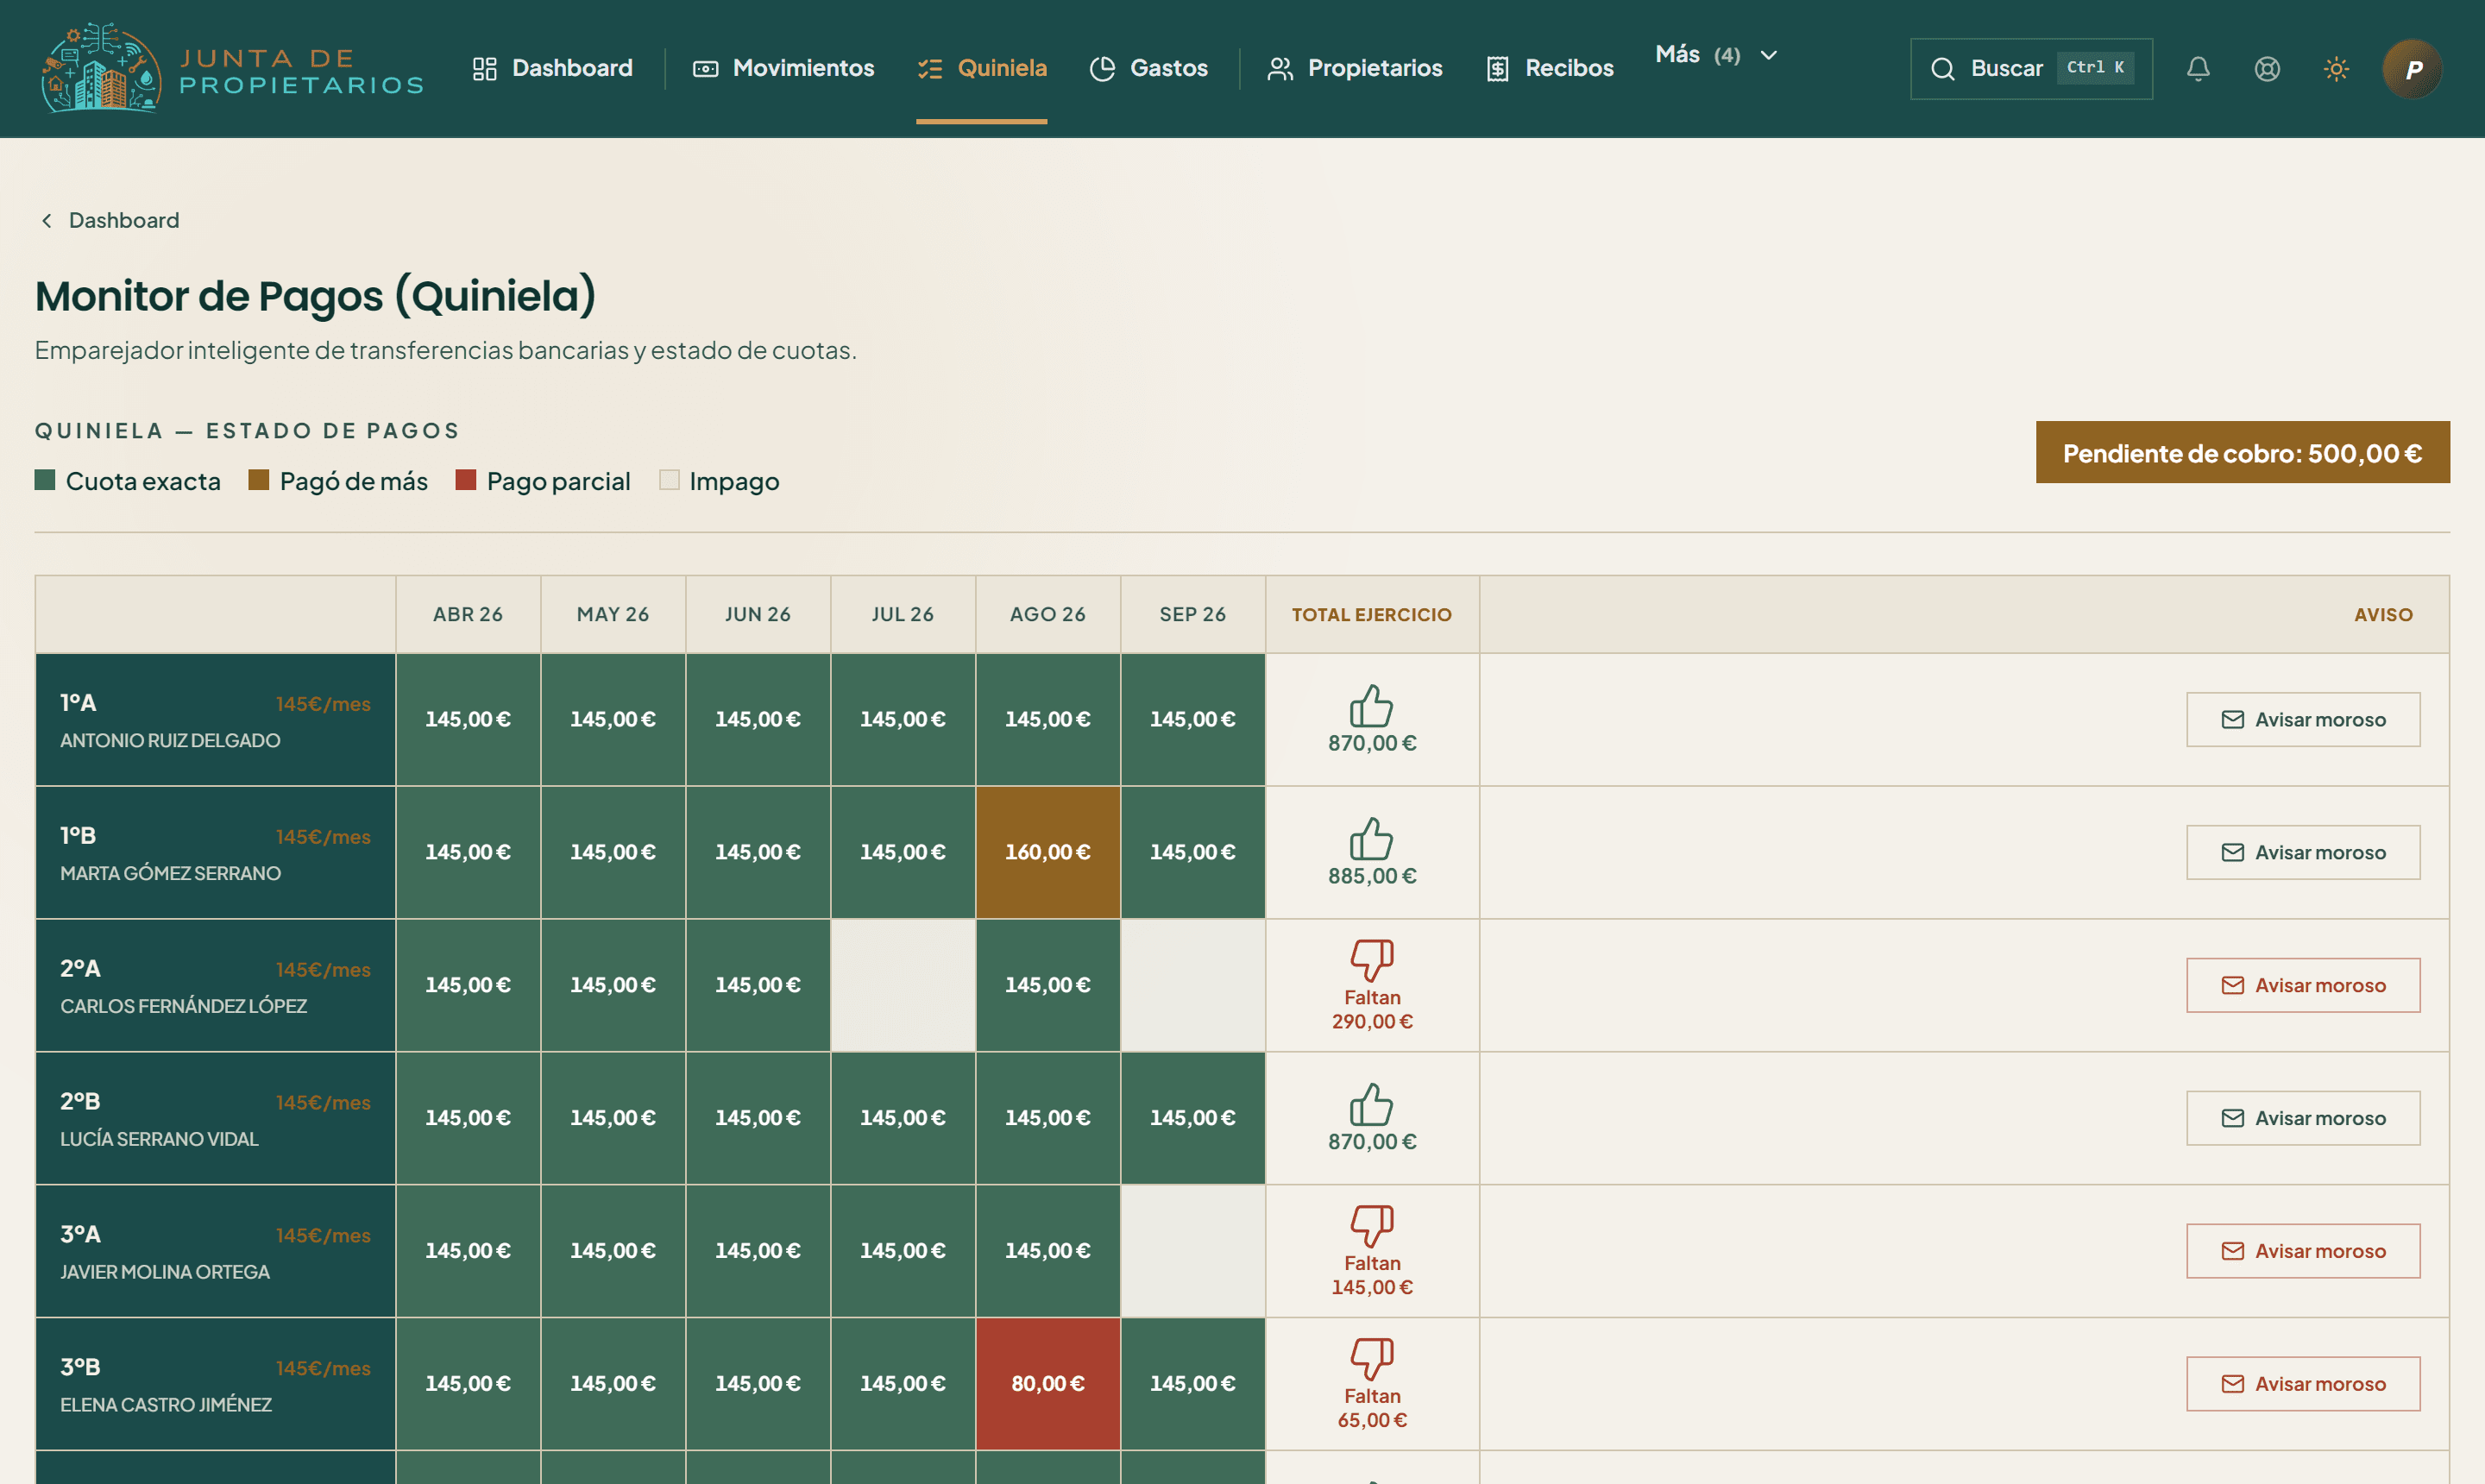Click the empty Impago legend swatch
The height and width of the screenshot is (1484, 2485).
point(670,480)
